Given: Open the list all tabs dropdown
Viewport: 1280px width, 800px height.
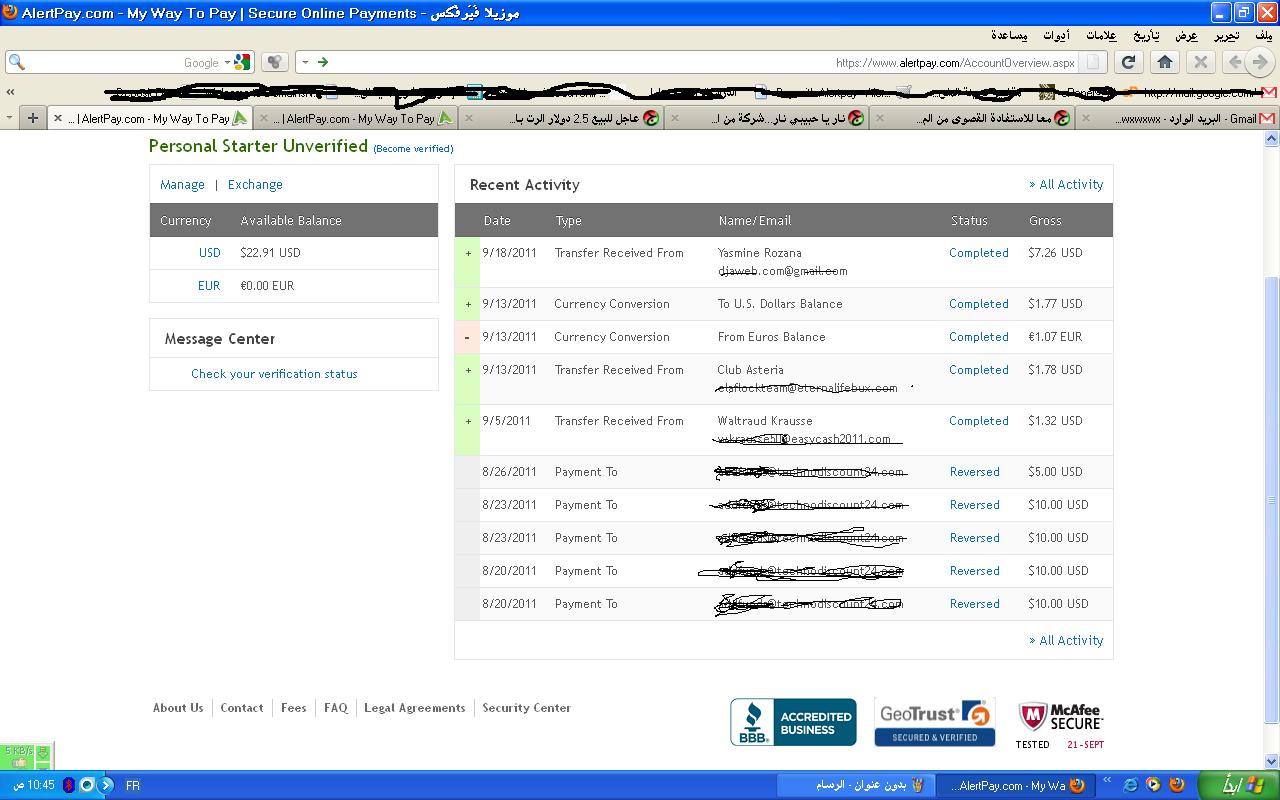Looking at the screenshot, I should [10, 118].
